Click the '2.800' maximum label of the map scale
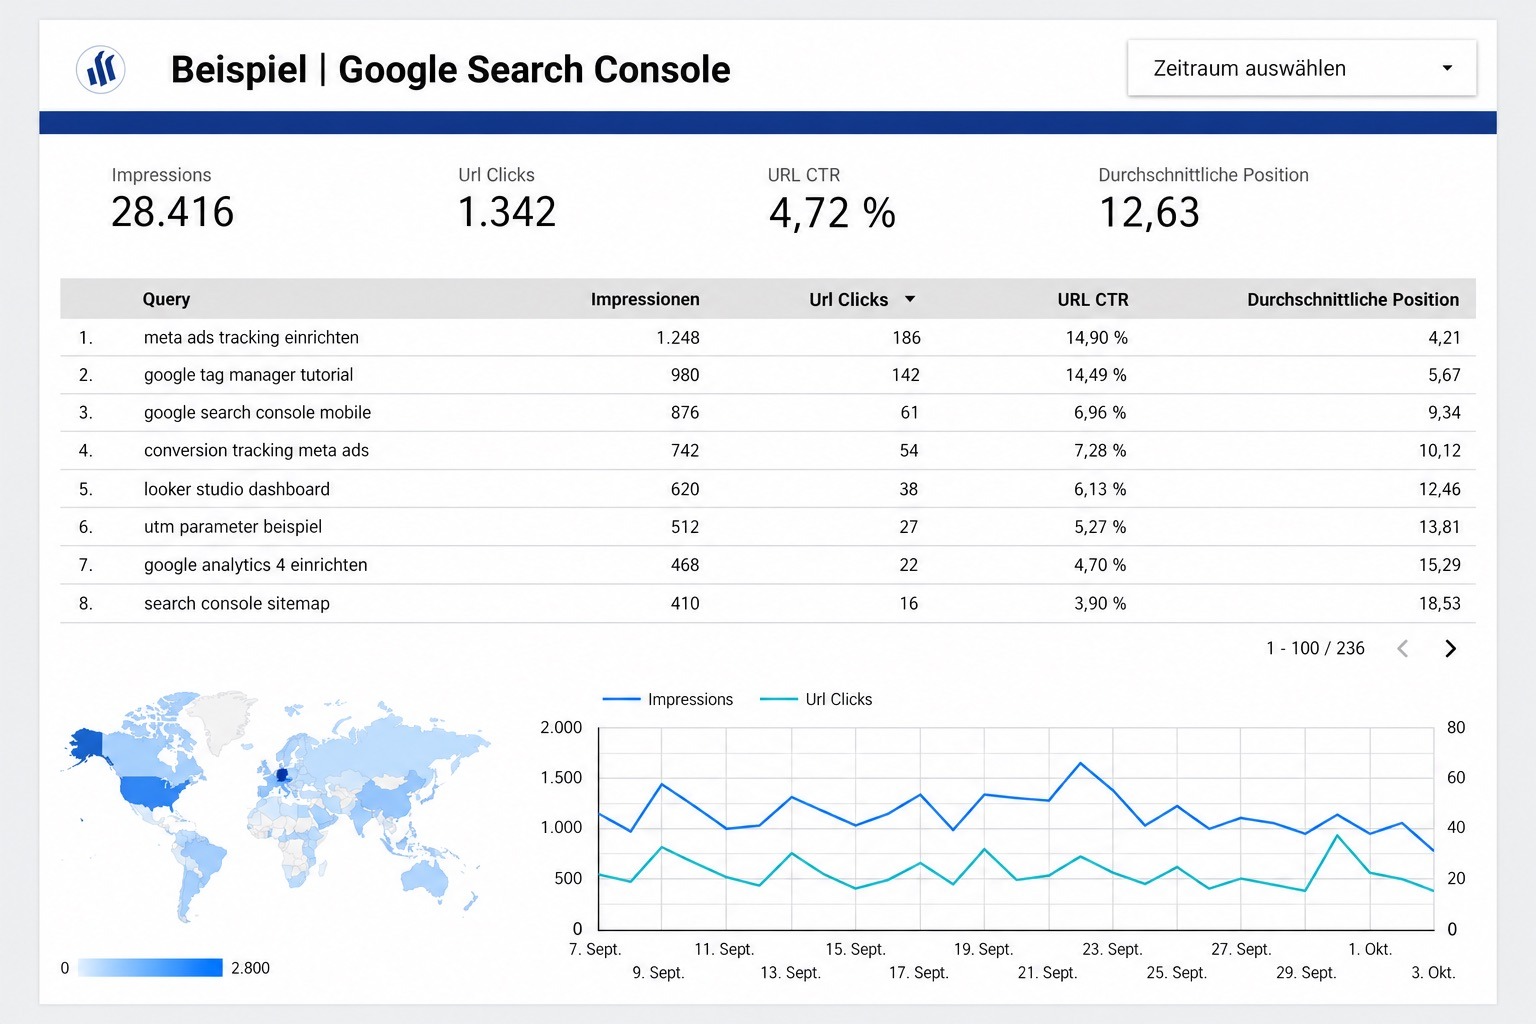The width and height of the screenshot is (1536, 1024). click(250, 968)
